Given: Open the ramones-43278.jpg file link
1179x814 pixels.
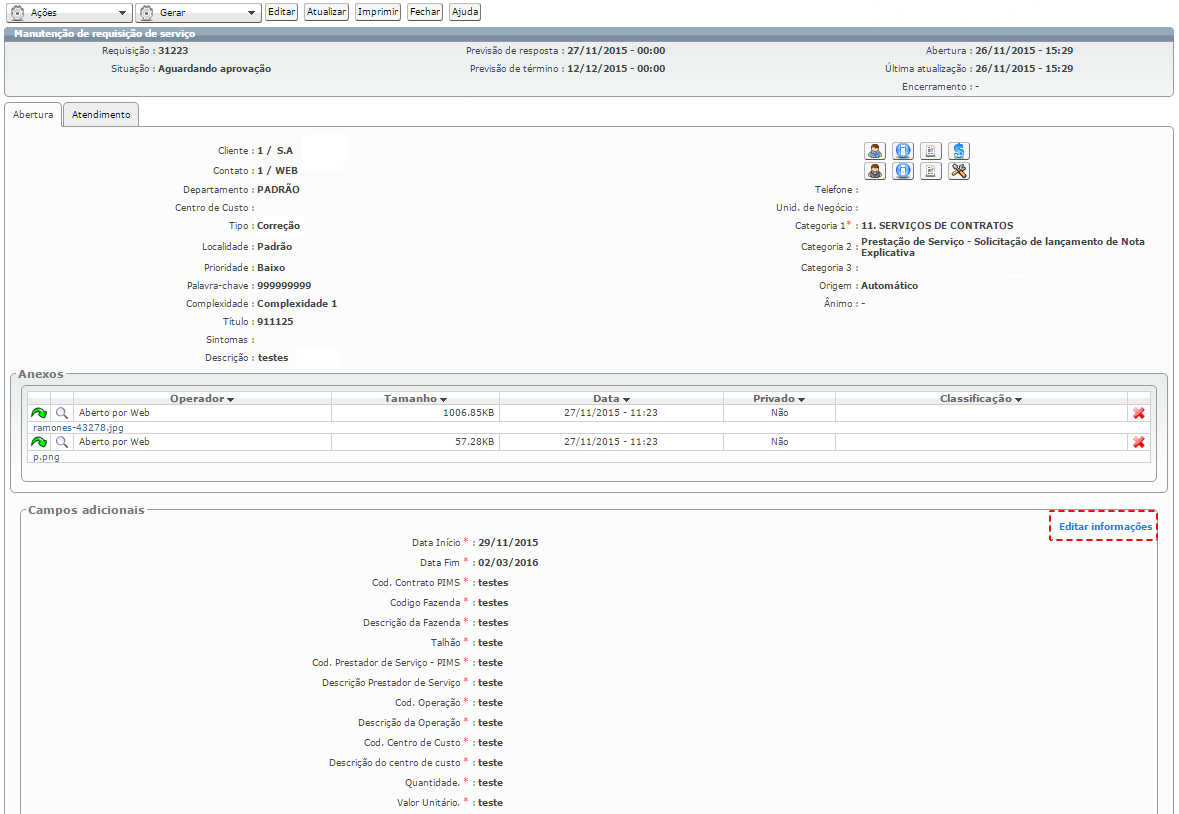Looking at the screenshot, I should point(78,427).
